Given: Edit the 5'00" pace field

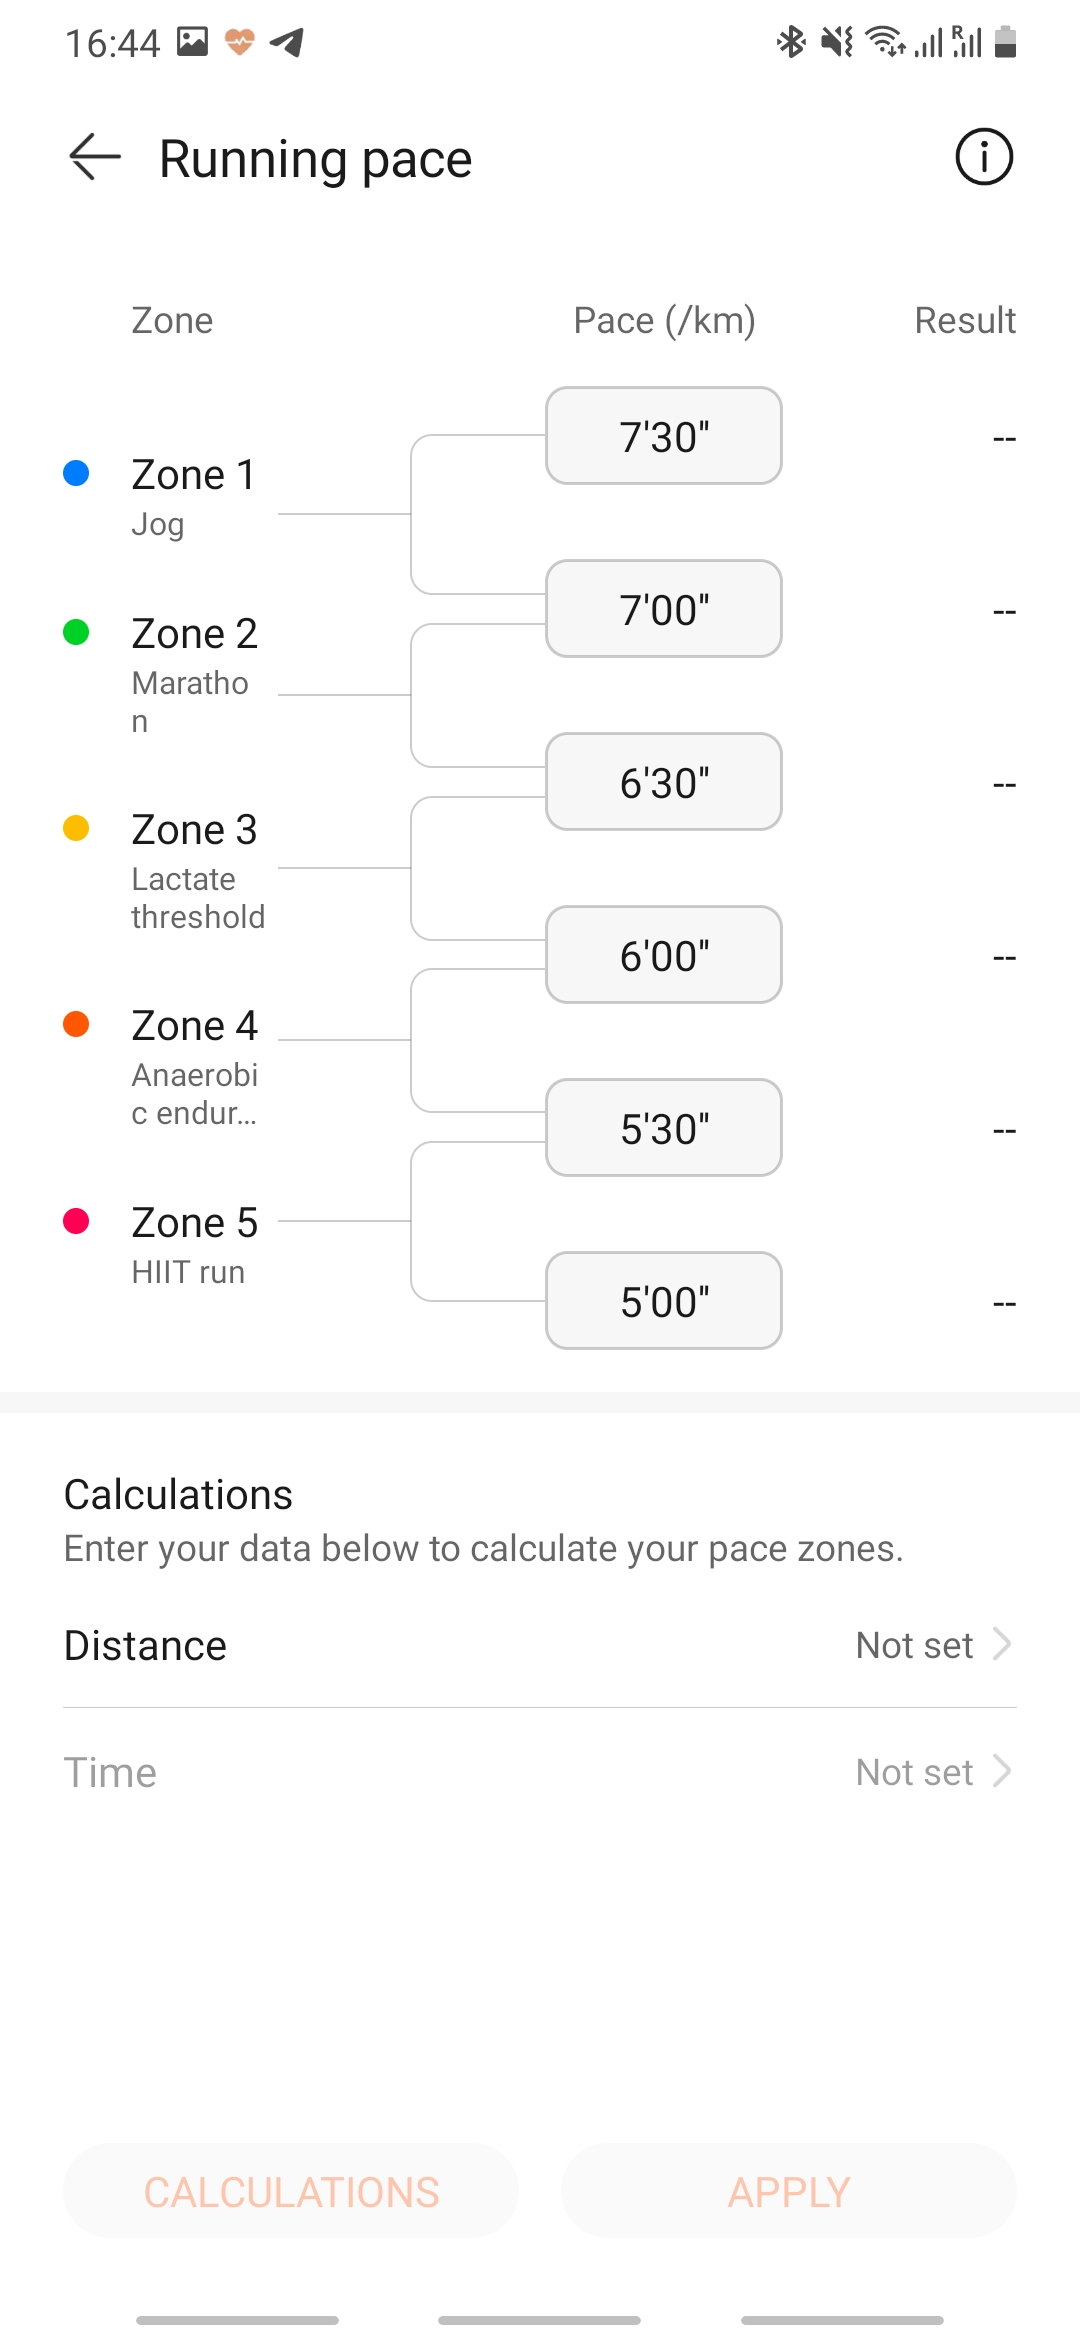Looking at the screenshot, I should (664, 1301).
